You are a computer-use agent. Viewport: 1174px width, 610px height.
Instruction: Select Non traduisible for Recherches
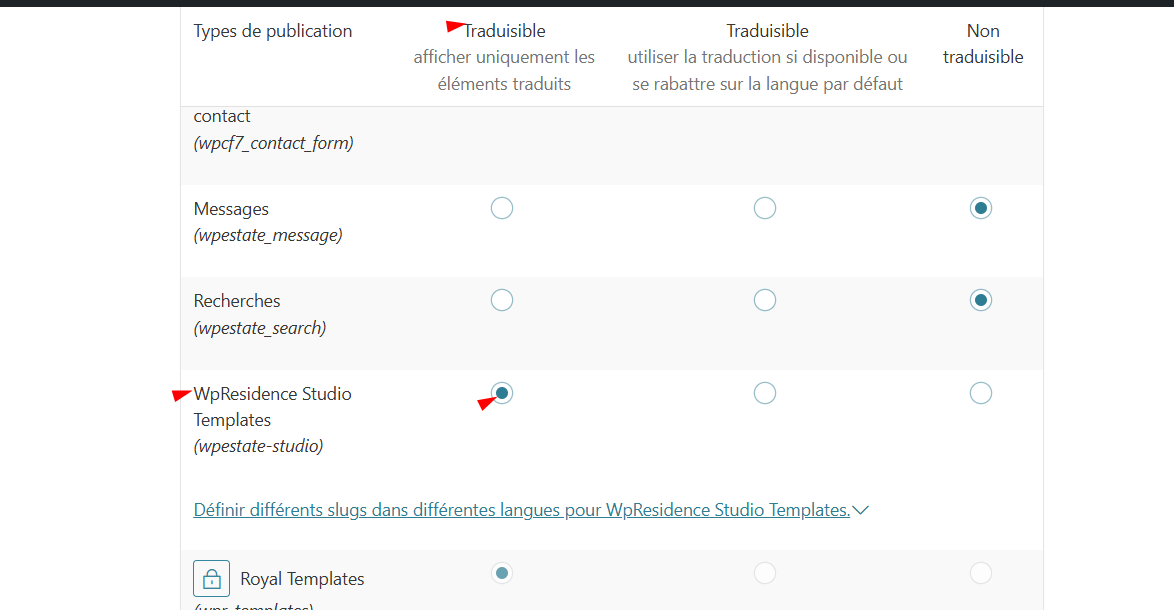(981, 300)
